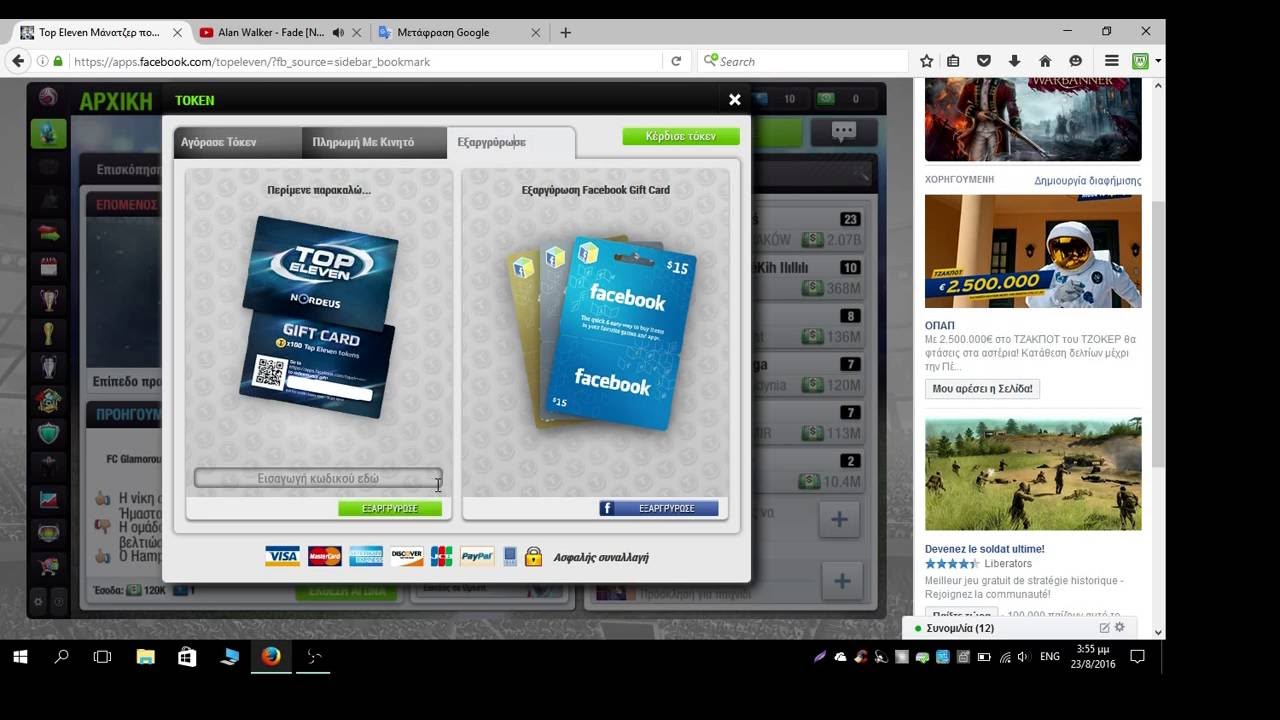Image resolution: width=1280 pixels, height=720 pixels.
Task: Go to Firefox home page icon
Action: tap(1045, 61)
